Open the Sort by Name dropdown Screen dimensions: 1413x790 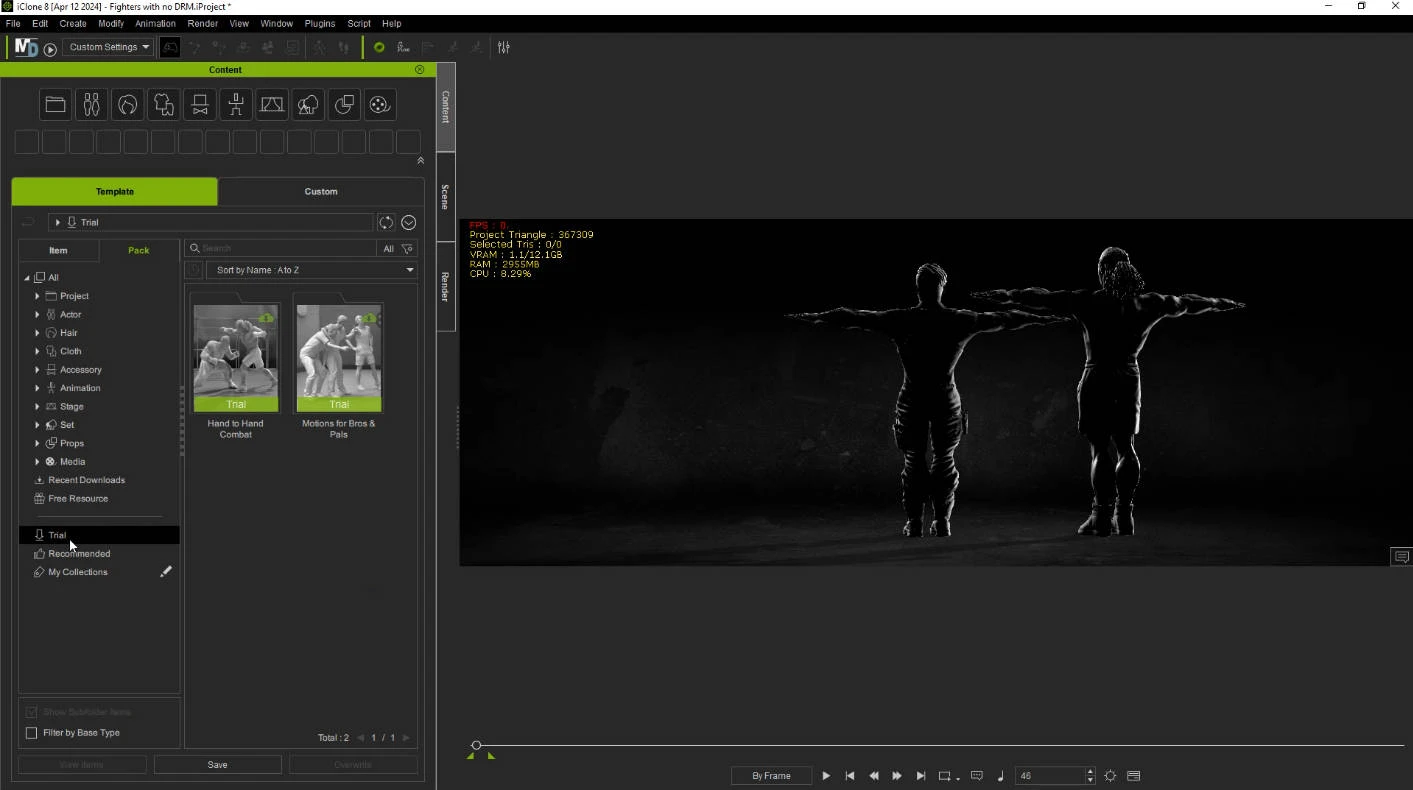tap(311, 270)
